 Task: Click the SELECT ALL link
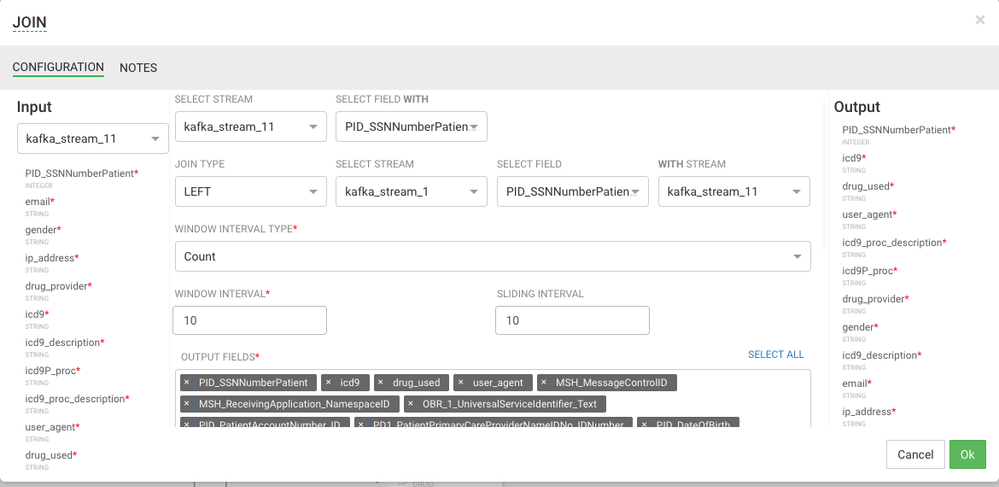776,355
